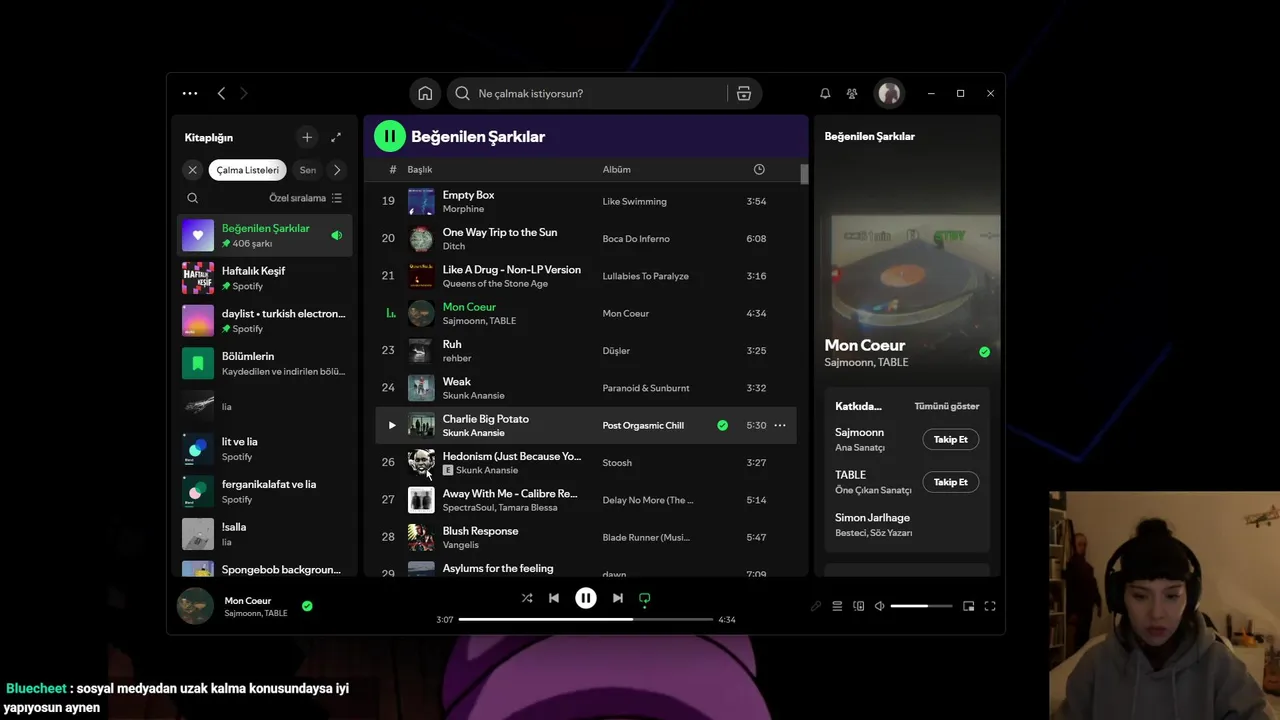Open the Post Orgasmic Chill album link
1280x720 pixels.
(x=643, y=425)
